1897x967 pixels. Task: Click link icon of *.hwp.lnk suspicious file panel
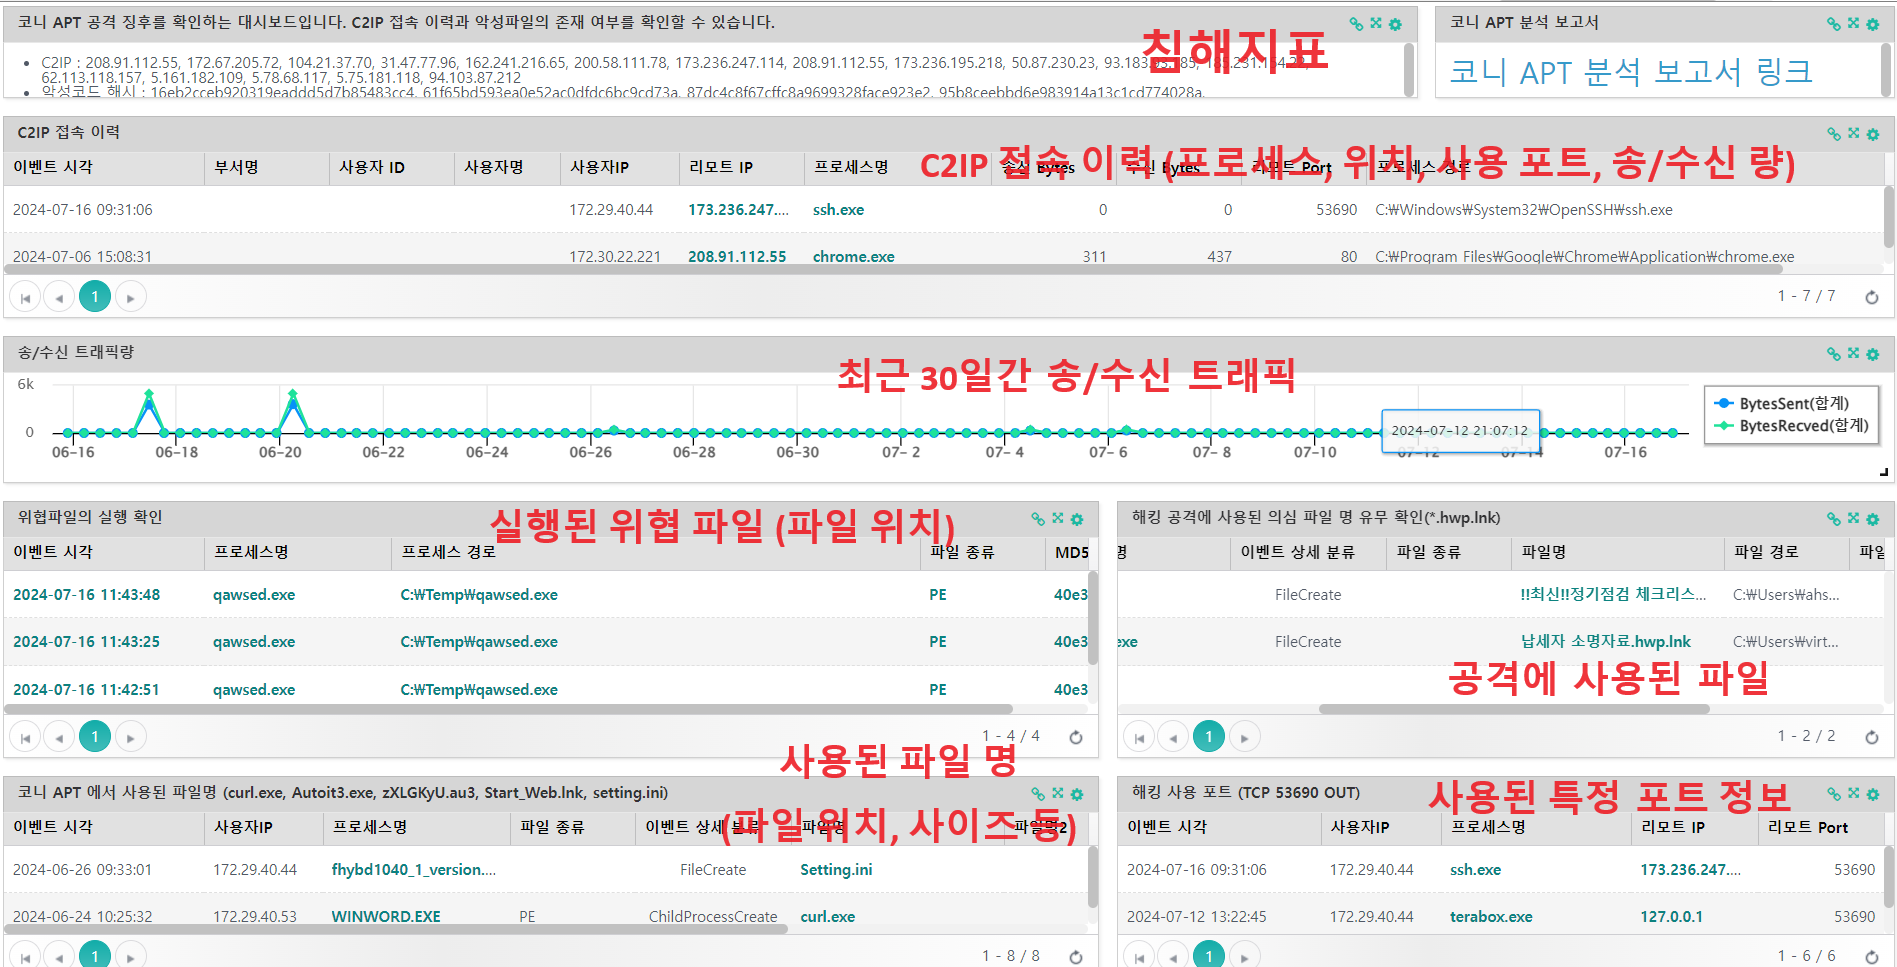coord(1833,519)
